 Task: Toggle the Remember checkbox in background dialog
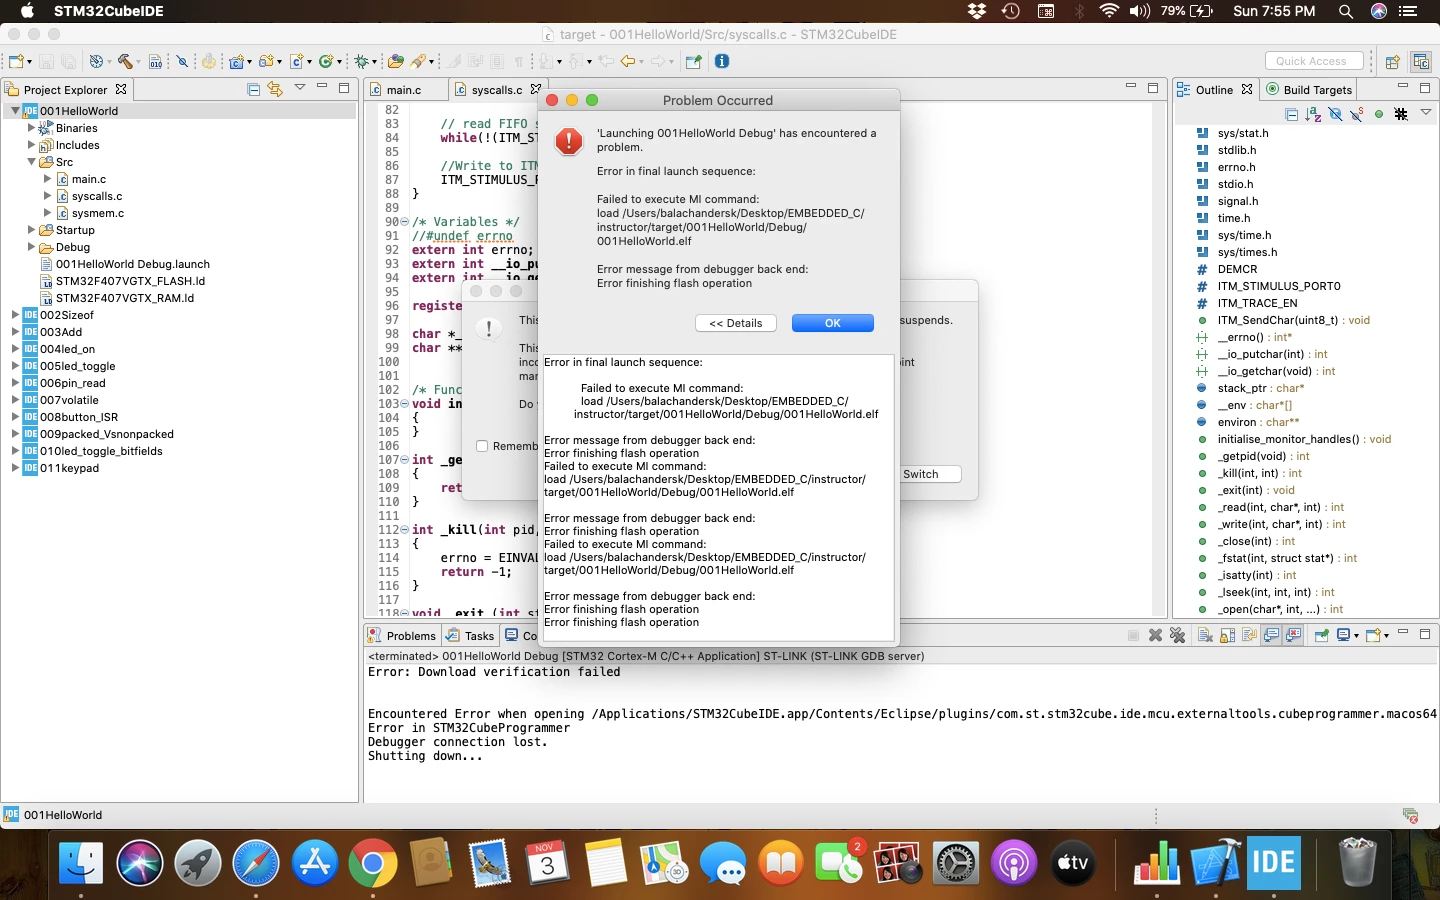(482, 446)
